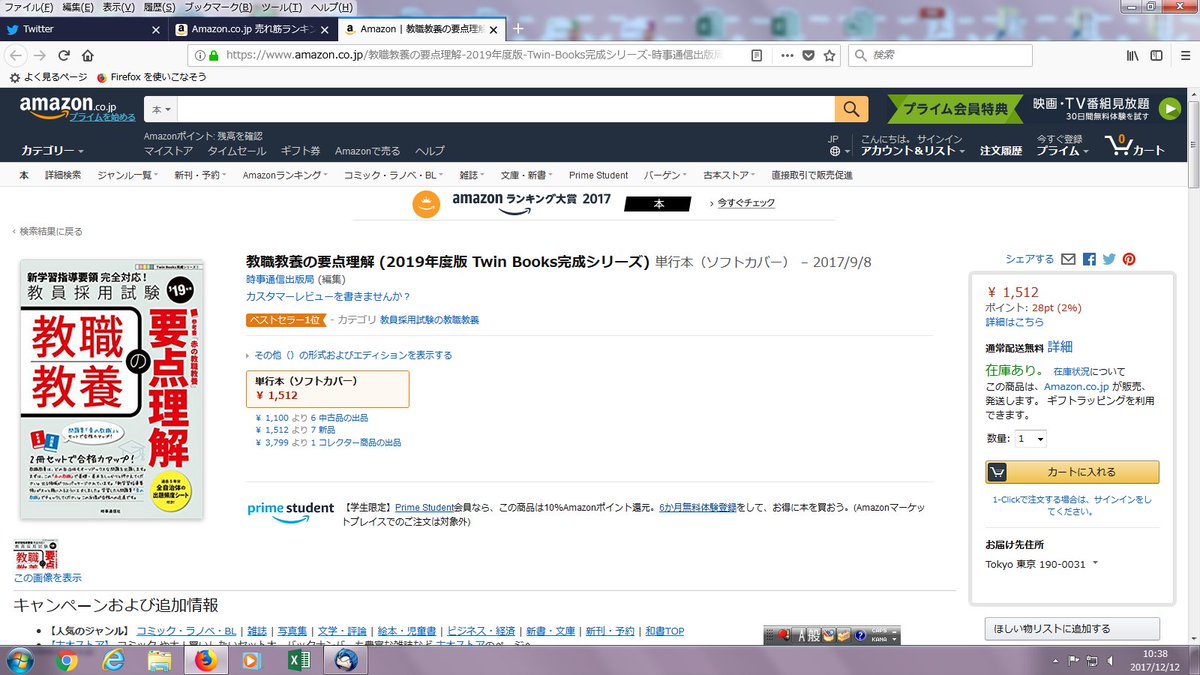1200x675 pixels.
Task: Click the 時事通信出版局 author link
Action: [280, 278]
